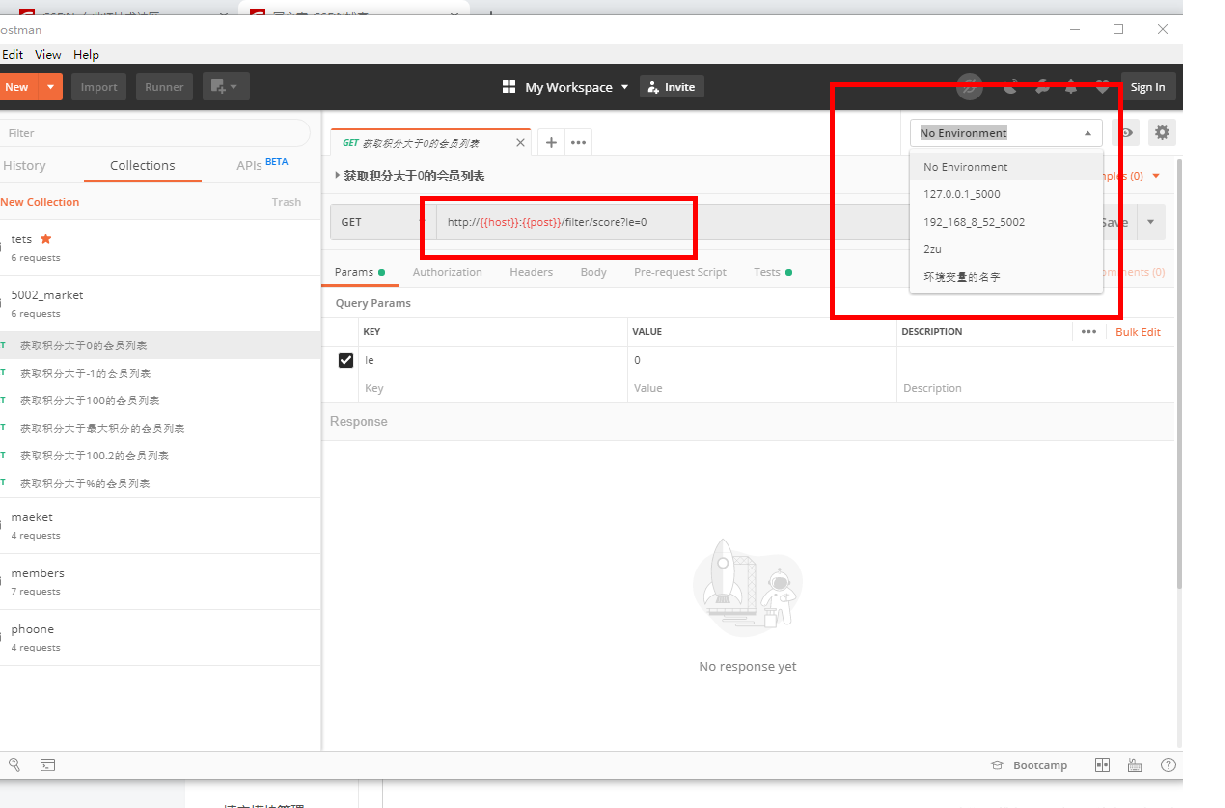Select the 192_168_8_52_5002 environment
Viewport: 1225px width, 808px height.
pos(1006,222)
